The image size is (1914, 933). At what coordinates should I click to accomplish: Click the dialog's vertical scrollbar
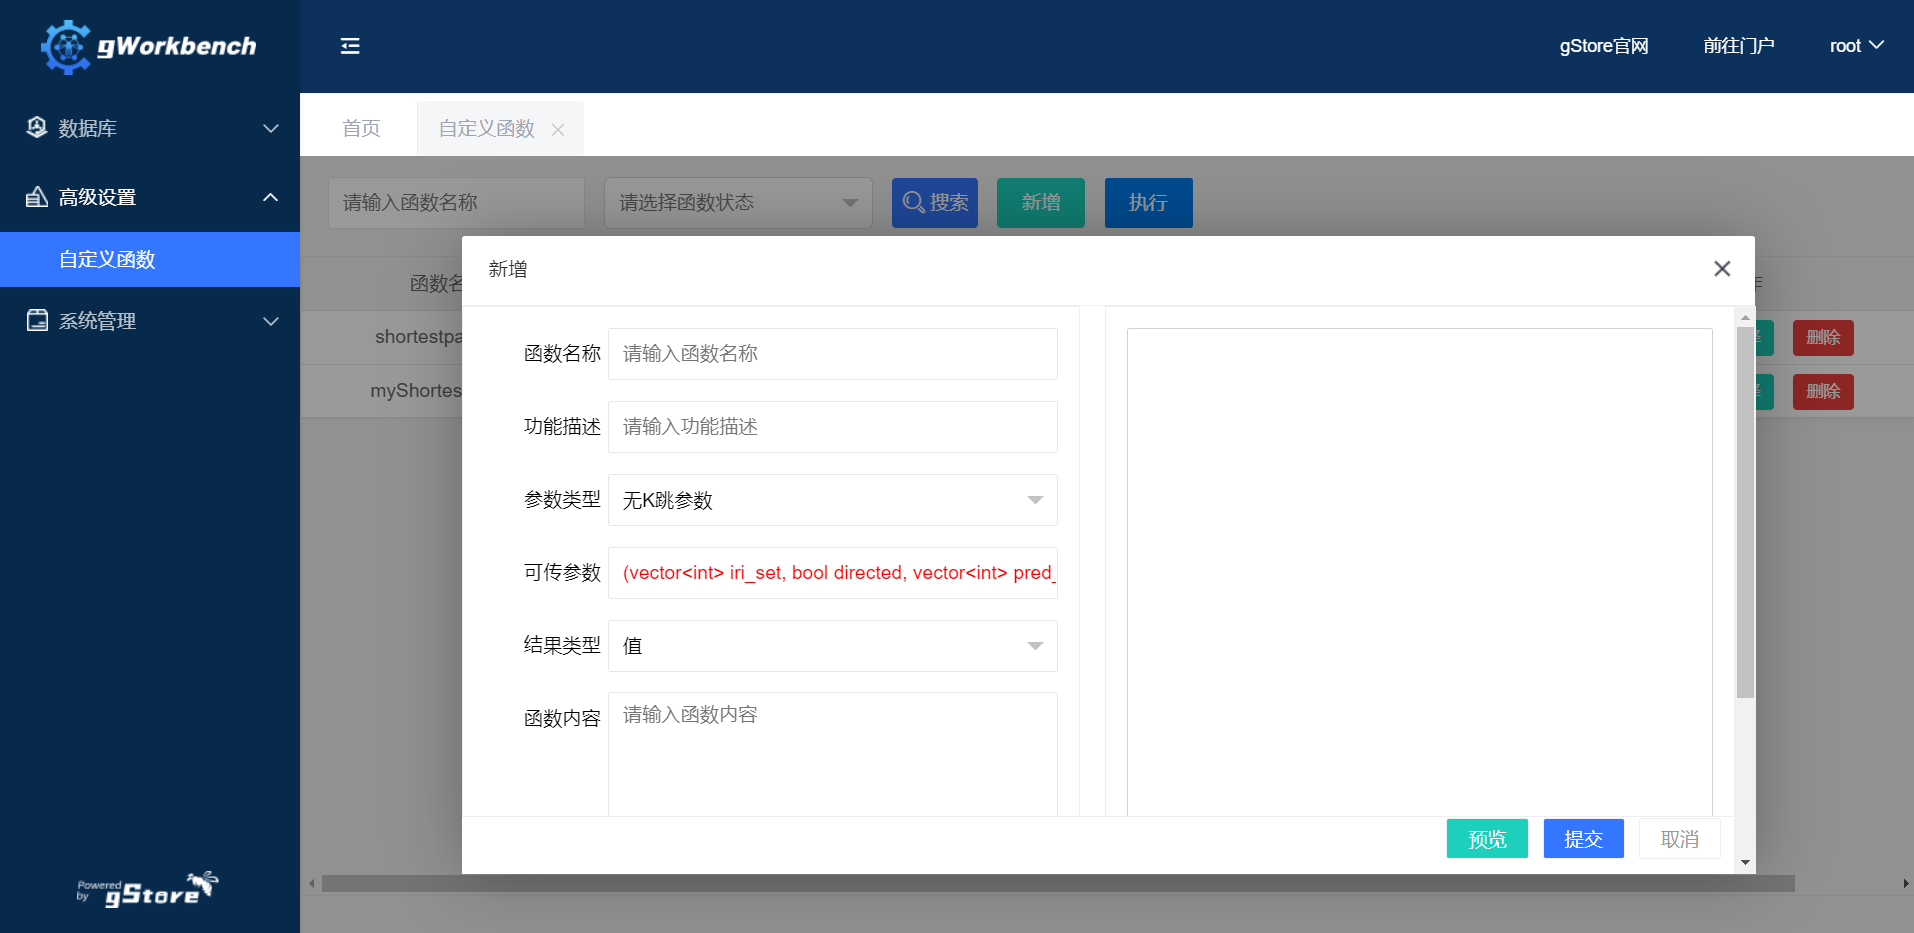[x=1745, y=510]
